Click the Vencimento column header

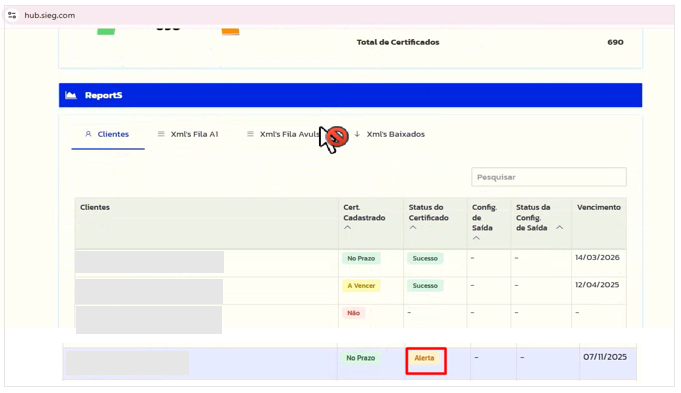coord(599,207)
